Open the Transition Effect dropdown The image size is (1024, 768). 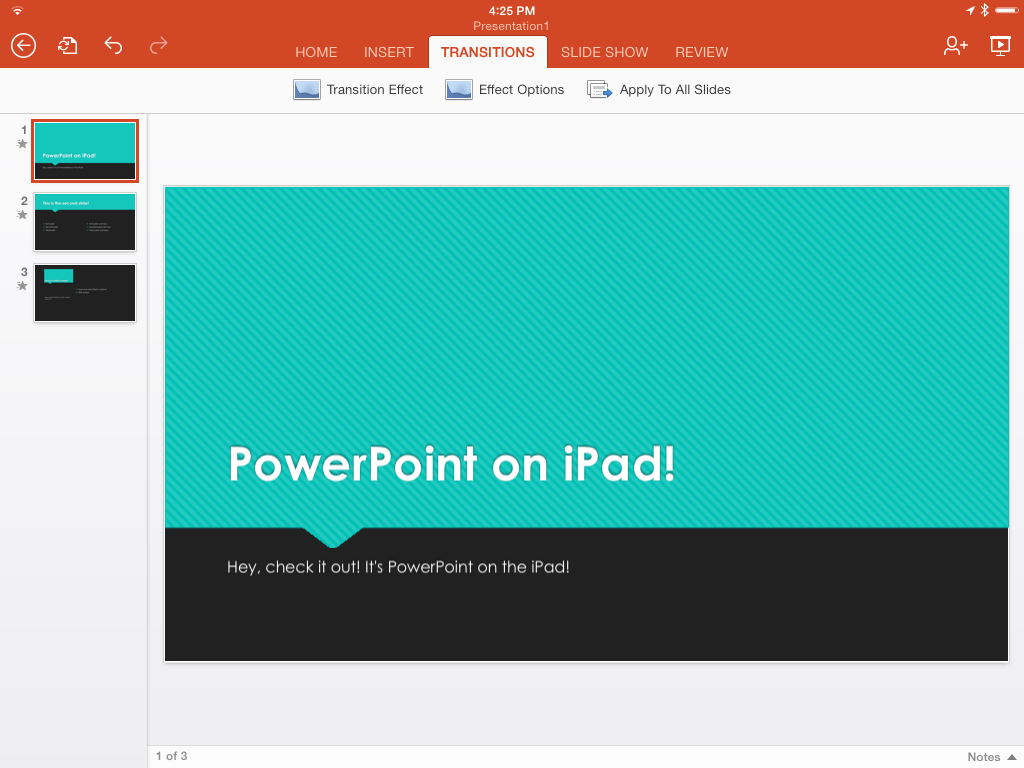358,89
